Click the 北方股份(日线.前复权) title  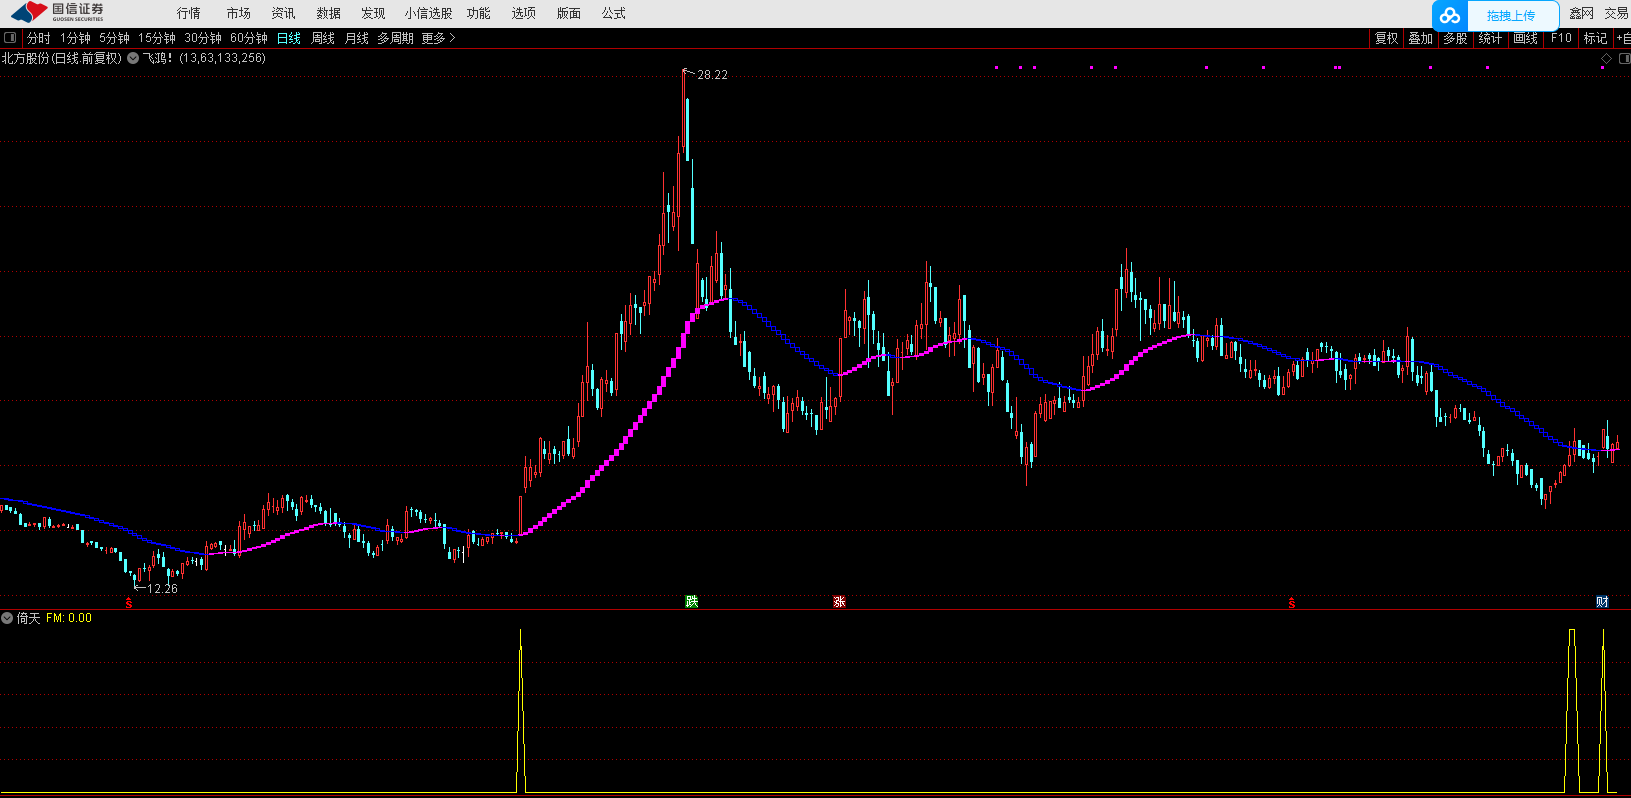click(x=62, y=58)
